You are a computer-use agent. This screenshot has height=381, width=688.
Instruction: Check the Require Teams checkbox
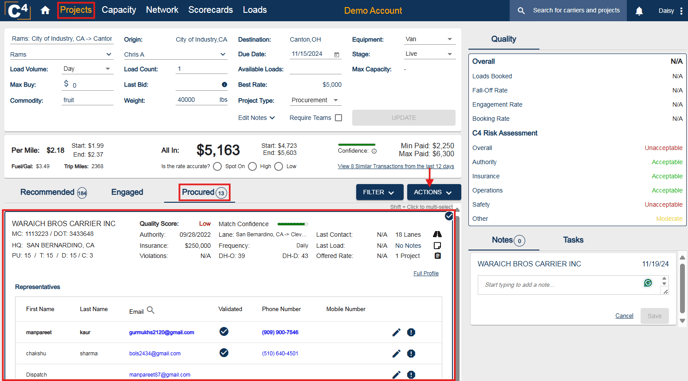coord(338,118)
